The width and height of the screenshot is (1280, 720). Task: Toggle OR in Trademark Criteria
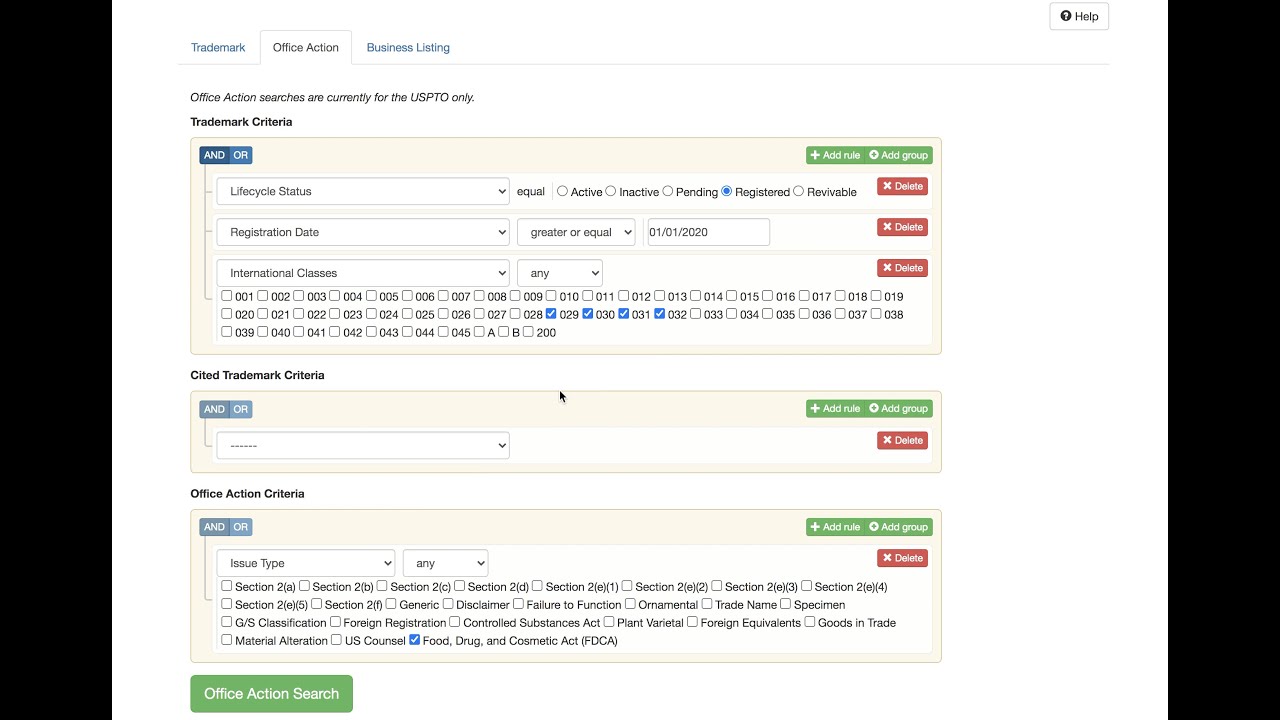pyautogui.click(x=241, y=155)
